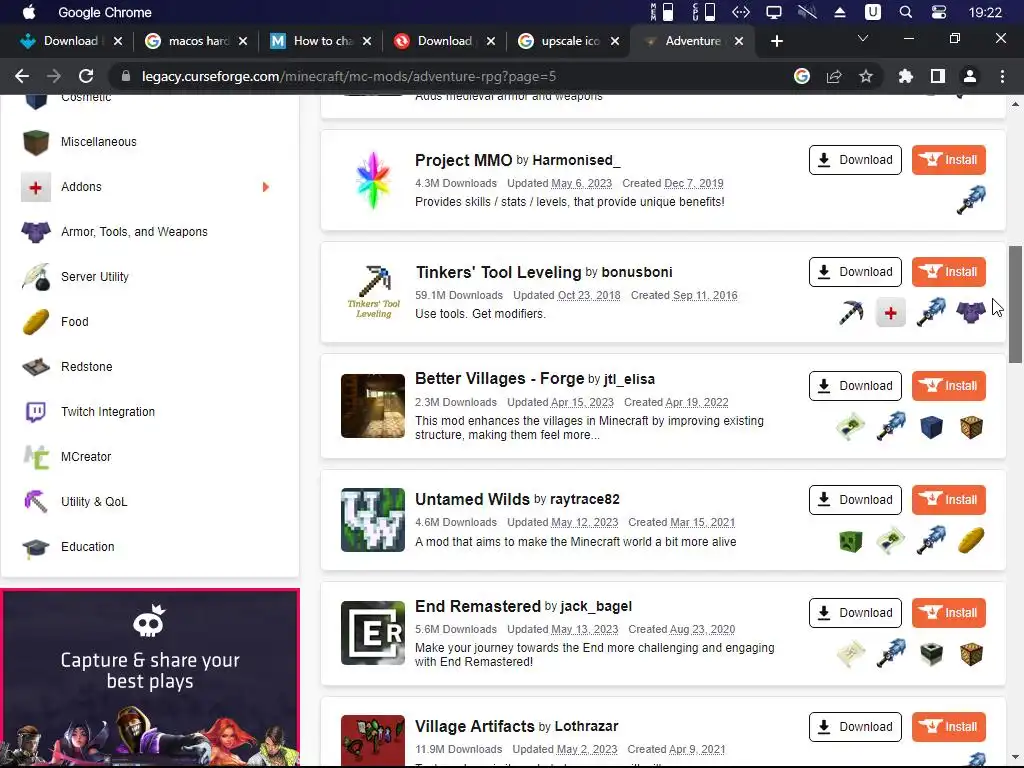This screenshot has width=1024, height=768.
Task: Open Armor, Tools, and Weapons armor icon
Action: click(36, 232)
